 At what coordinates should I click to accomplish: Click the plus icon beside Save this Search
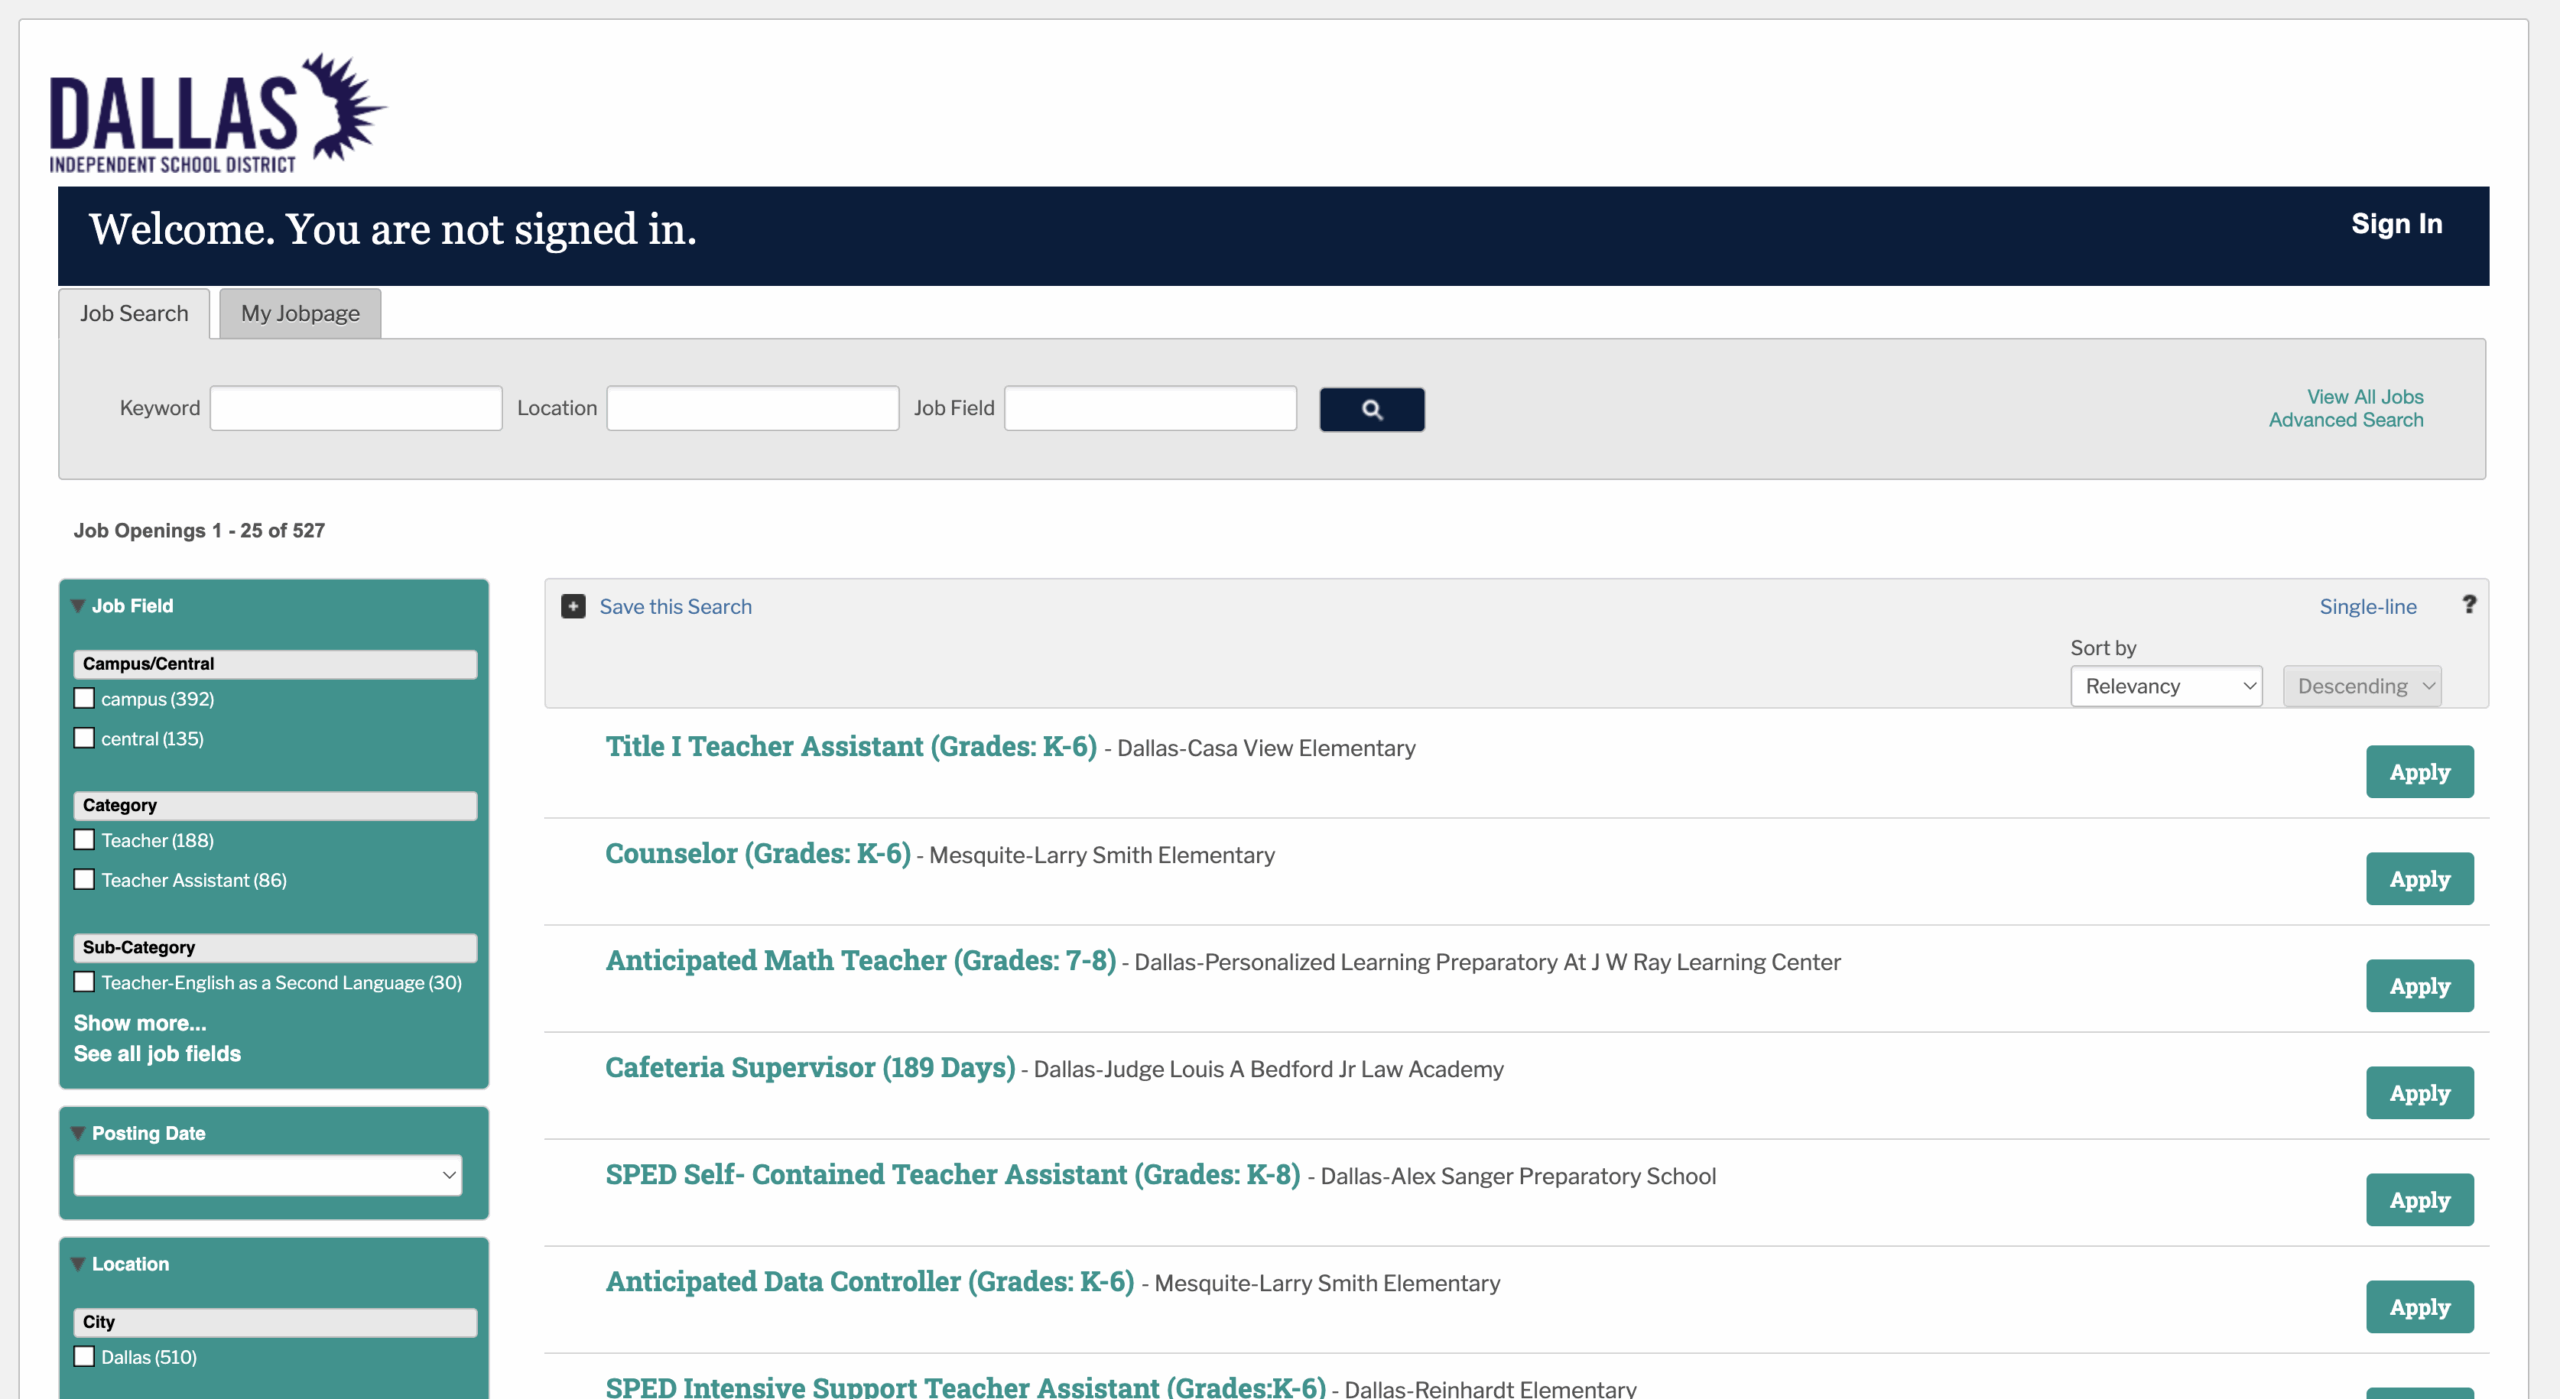[x=573, y=606]
